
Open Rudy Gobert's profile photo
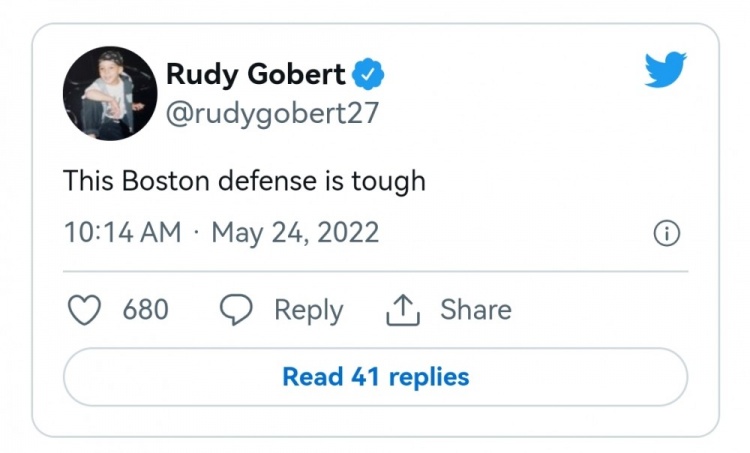click(x=110, y=93)
